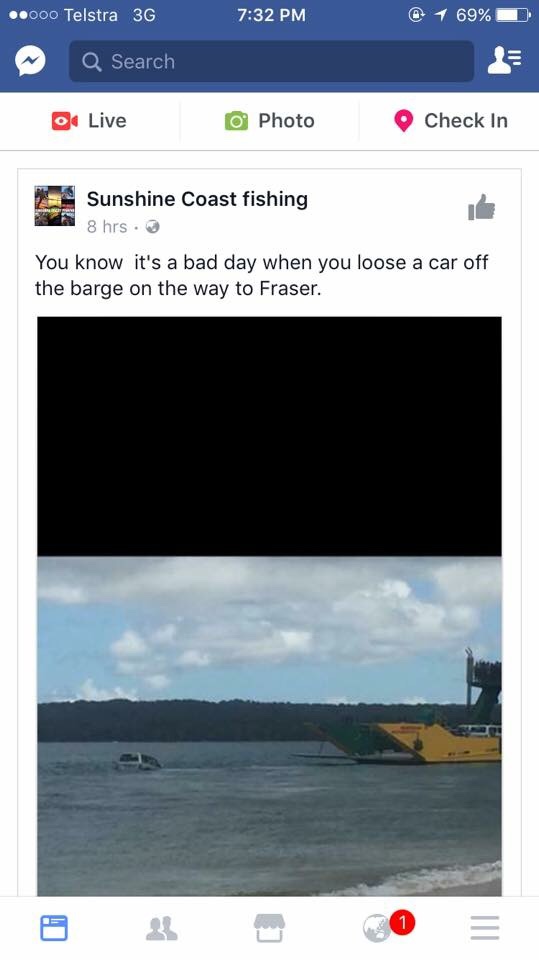The height and width of the screenshot is (960, 539).
Task: Tap the red Live camera icon
Action: pyautogui.click(x=64, y=121)
